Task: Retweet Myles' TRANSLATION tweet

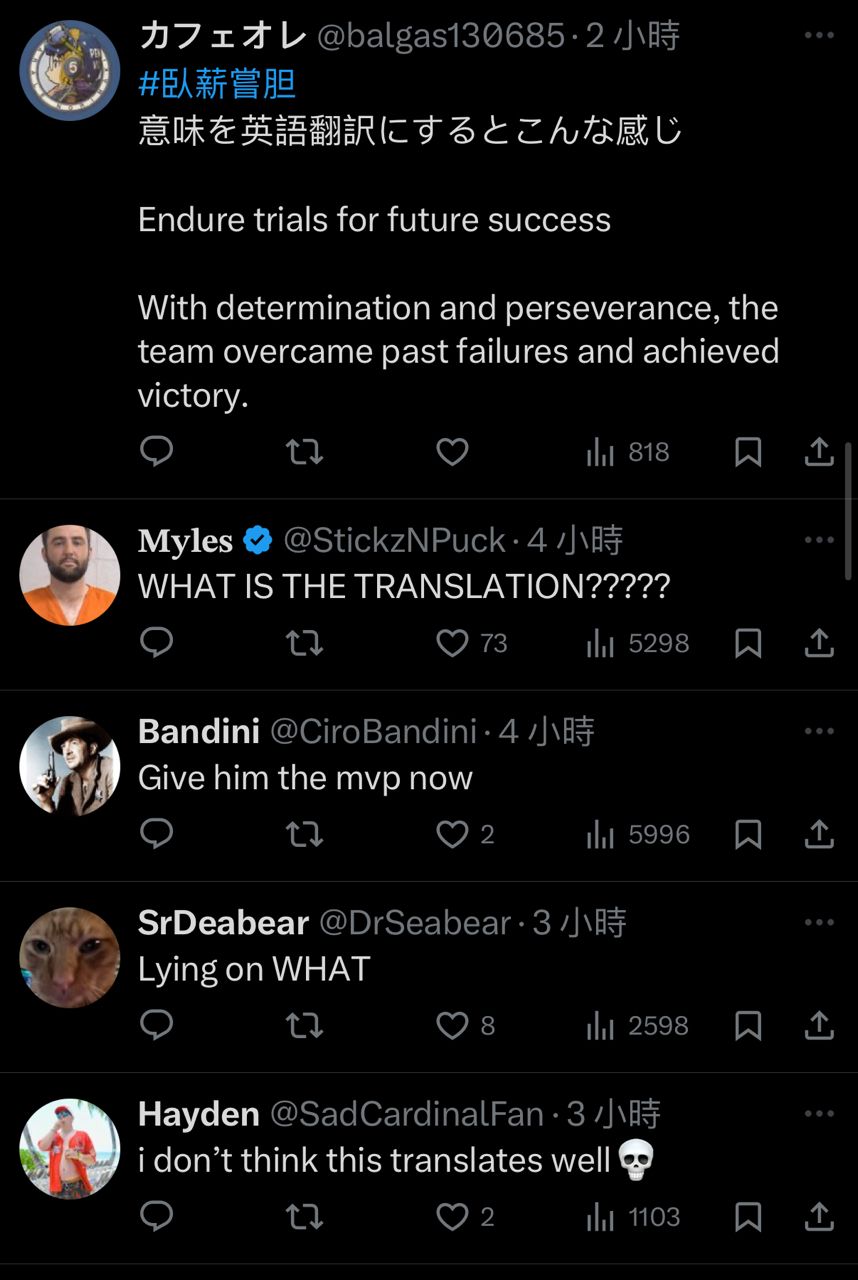Action: (x=304, y=643)
